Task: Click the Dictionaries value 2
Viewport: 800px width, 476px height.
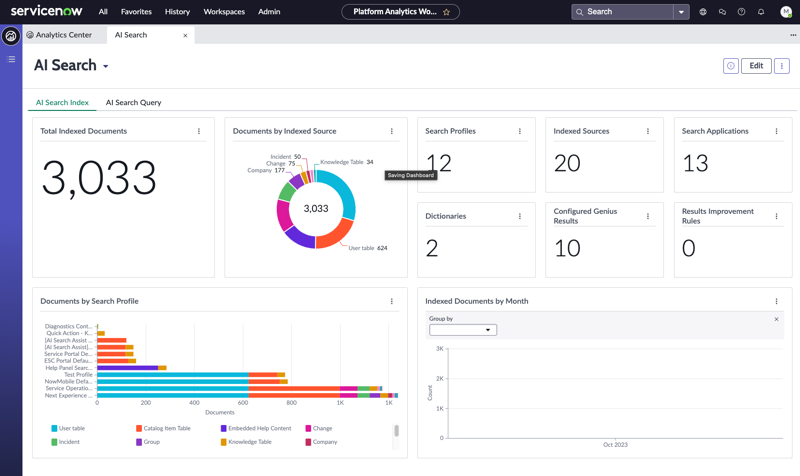Action: [x=432, y=248]
